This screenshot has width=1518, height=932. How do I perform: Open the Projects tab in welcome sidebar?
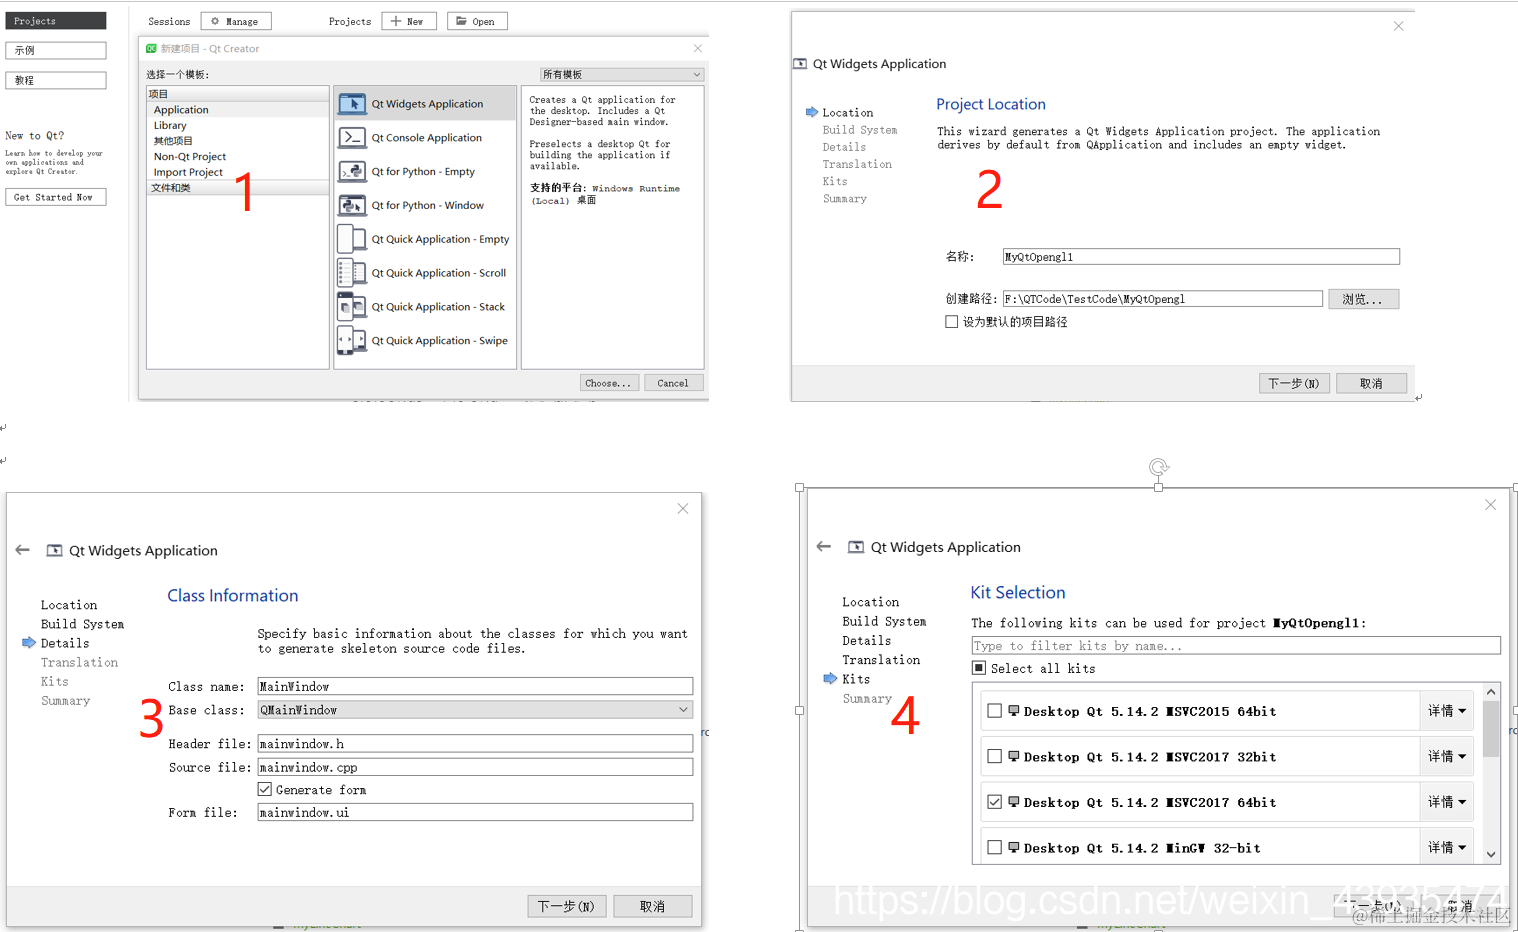tap(56, 21)
